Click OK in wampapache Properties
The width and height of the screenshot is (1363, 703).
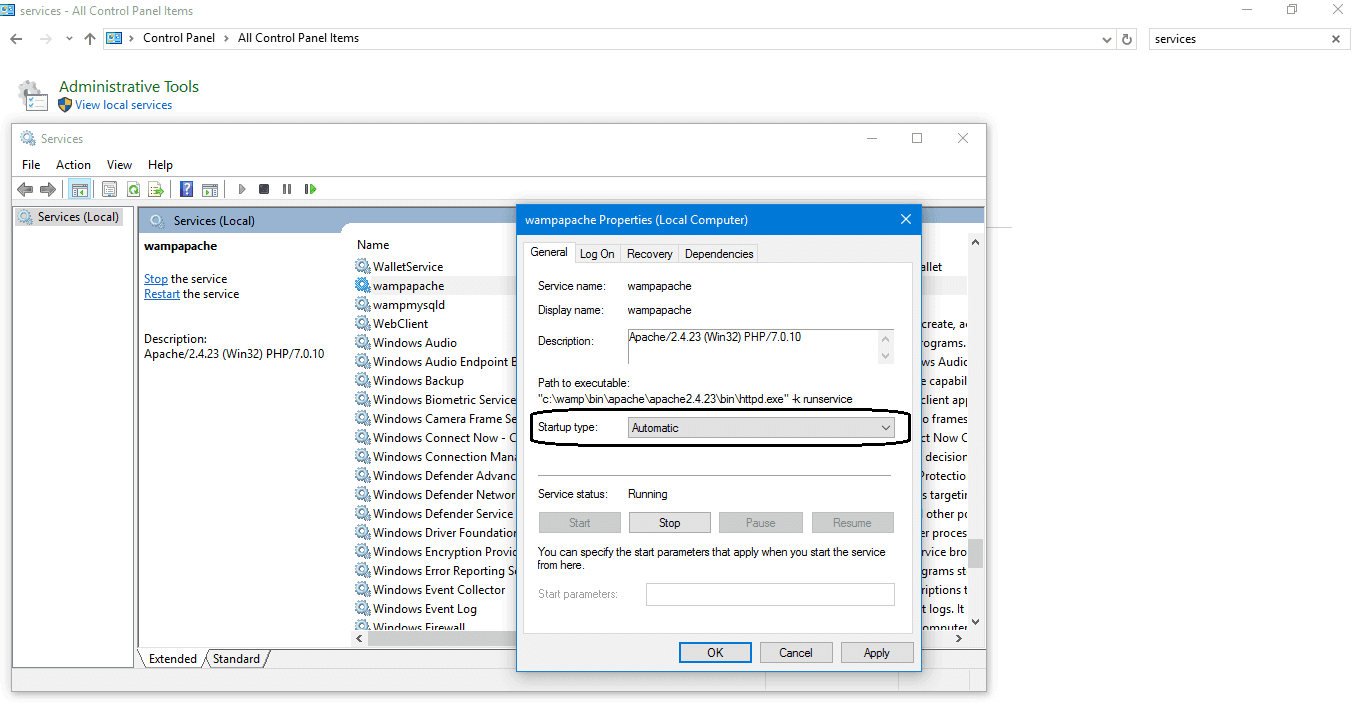(715, 653)
